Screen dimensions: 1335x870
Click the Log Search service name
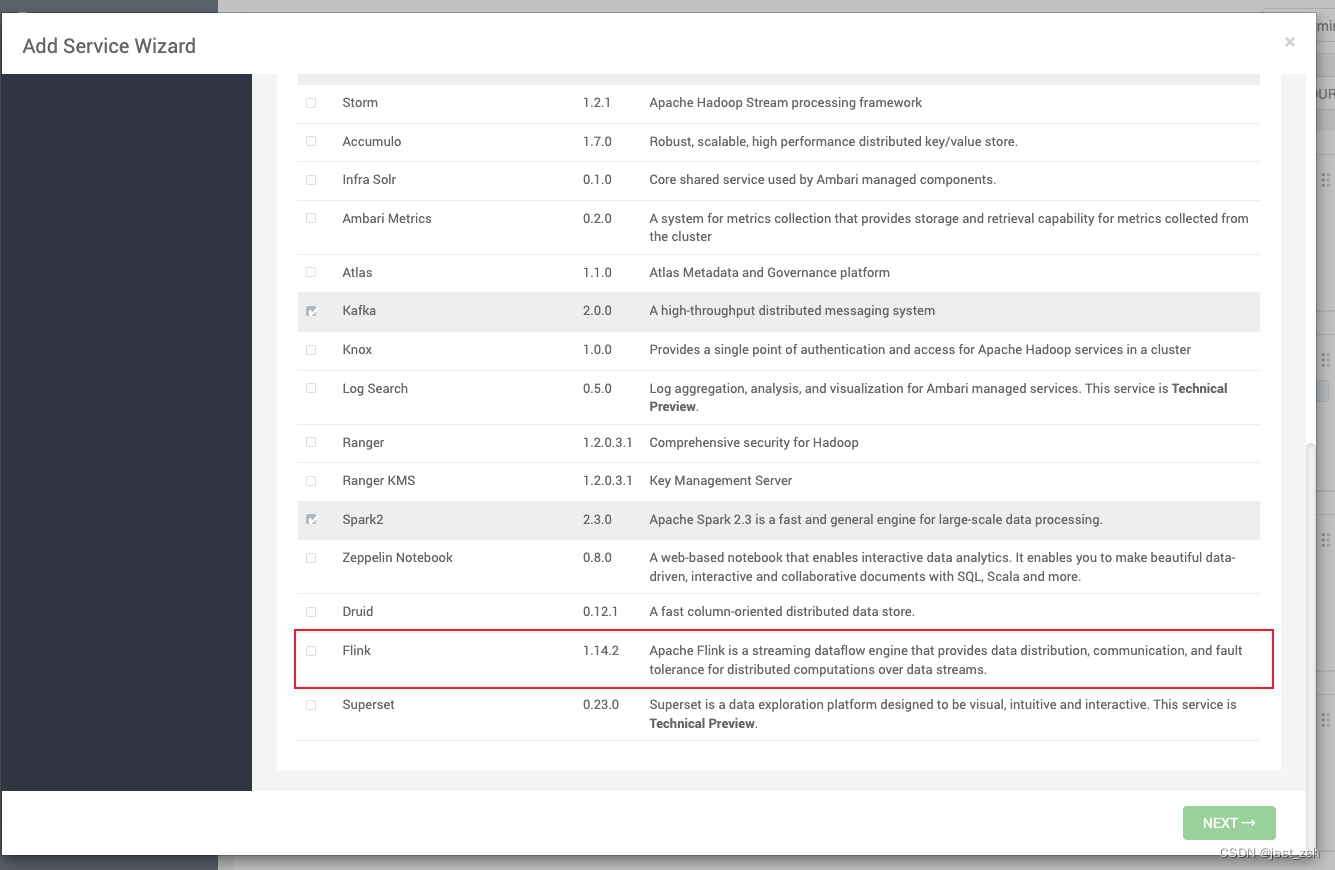click(375, 388)
